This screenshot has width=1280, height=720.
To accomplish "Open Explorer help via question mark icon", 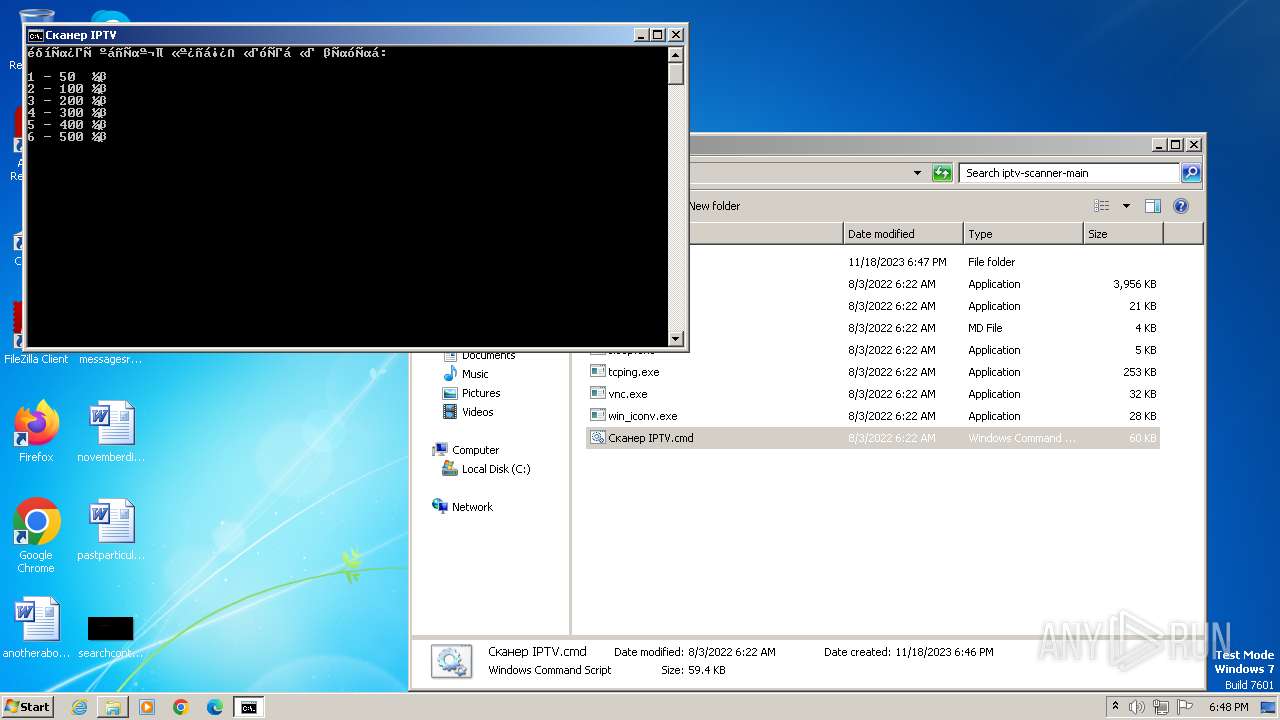I will coord(1180,206).
